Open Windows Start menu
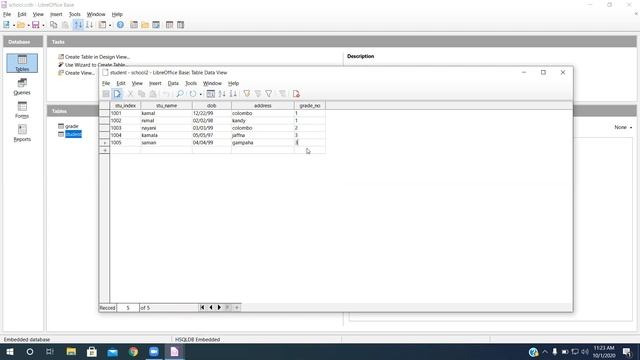 click(10, 351)
